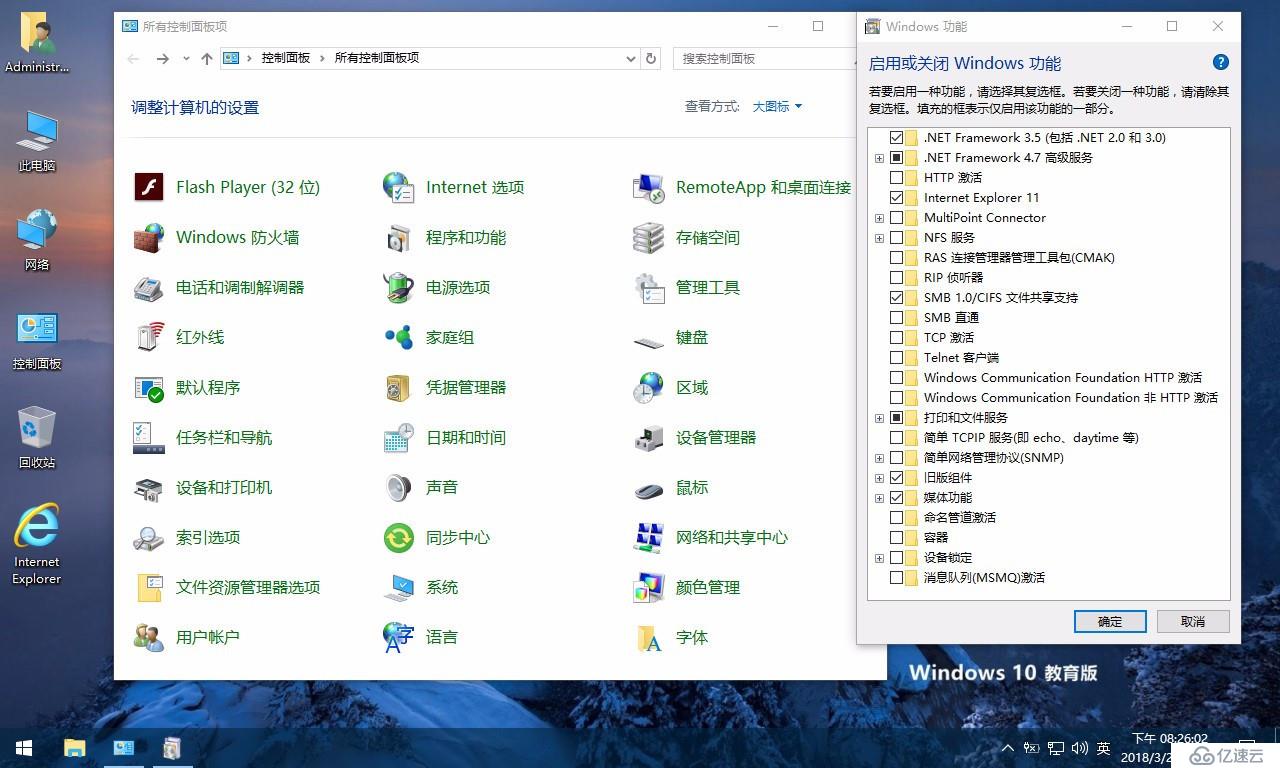Enable HTTP 激活 checkbox
Image resolution: width=1280 pixels, height=768 pixels.
point(896,177)
